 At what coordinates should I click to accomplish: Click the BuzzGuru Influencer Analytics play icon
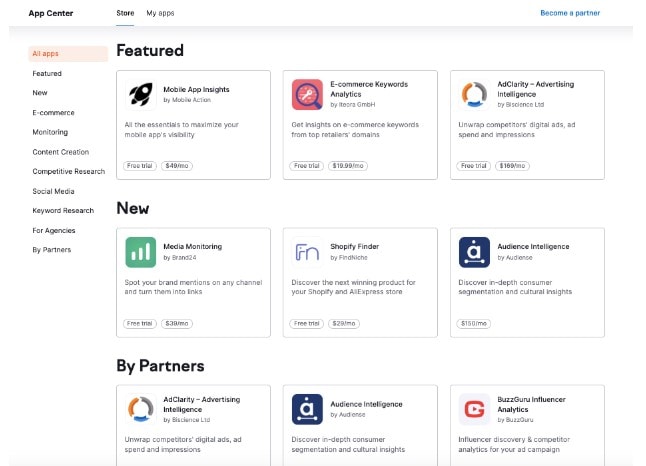[x=474, y=410]
